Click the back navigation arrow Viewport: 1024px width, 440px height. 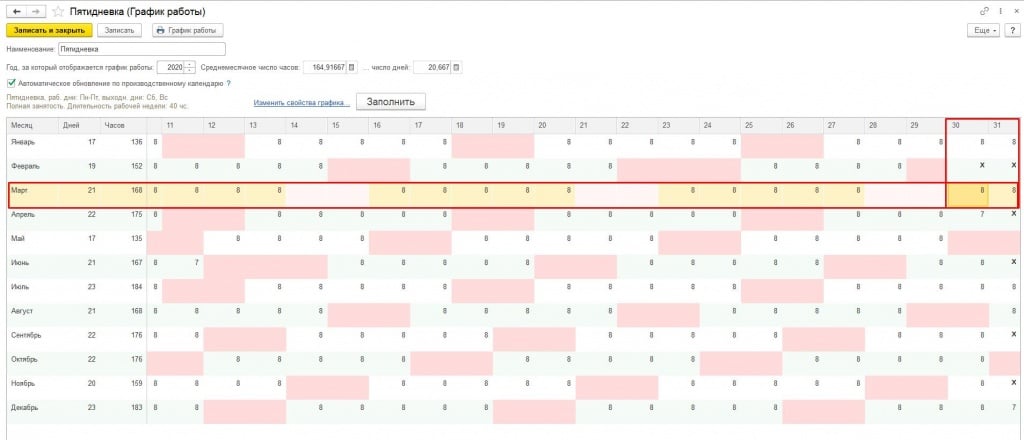tap(15, 10)
